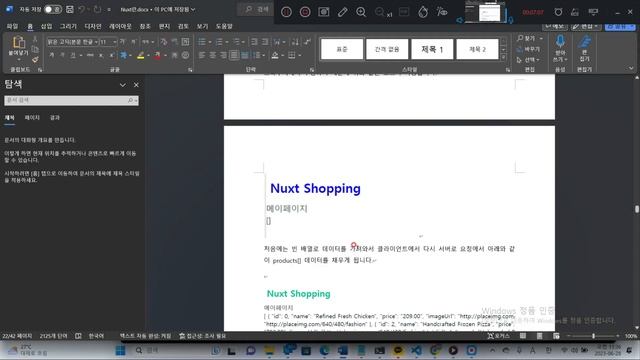
Task: Open the 레이아웃 tab
Action: pyautogui.click(x=120, y=26)
